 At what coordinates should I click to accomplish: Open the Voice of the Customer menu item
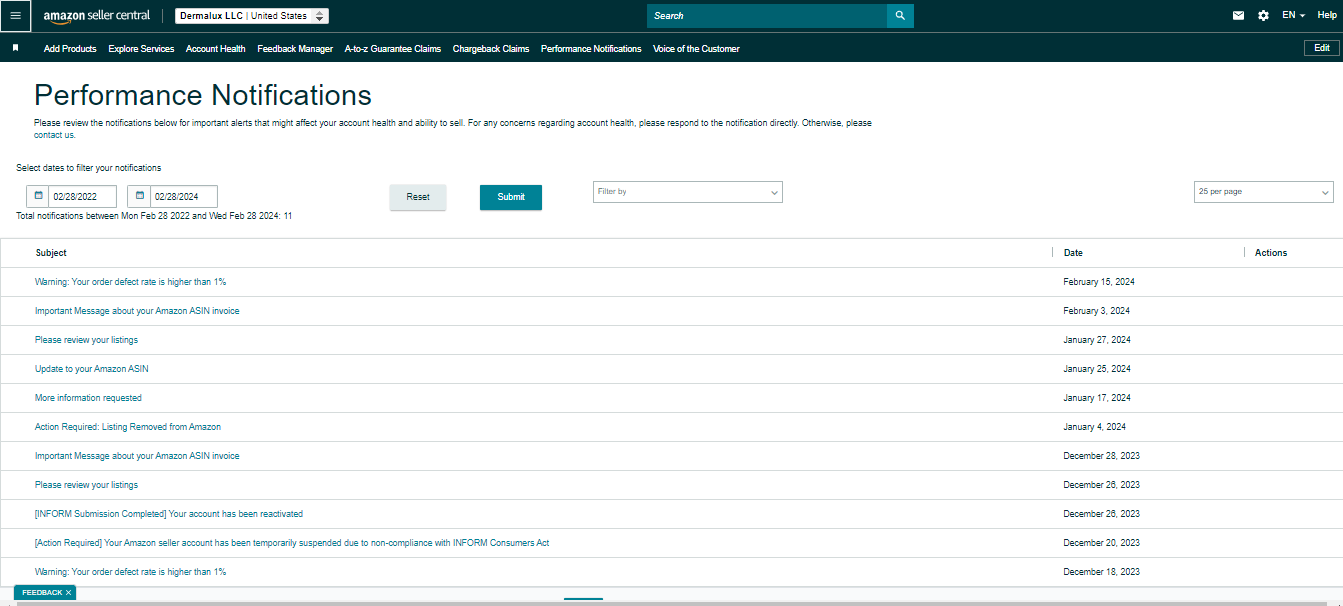[696, 49]
